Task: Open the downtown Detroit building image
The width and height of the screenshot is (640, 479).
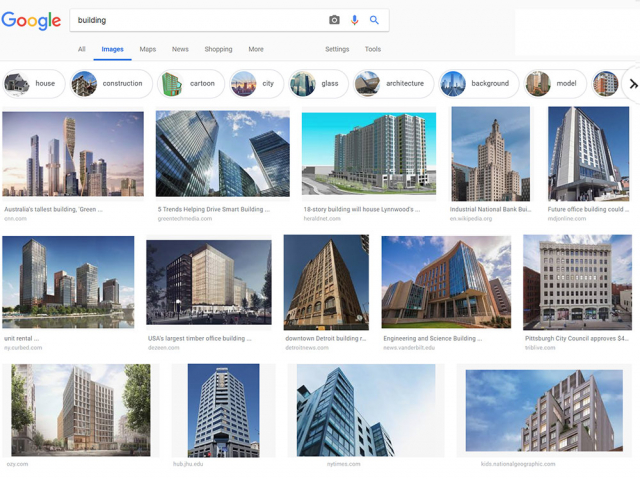Action: pyautogui.click(x=326, y=282)
